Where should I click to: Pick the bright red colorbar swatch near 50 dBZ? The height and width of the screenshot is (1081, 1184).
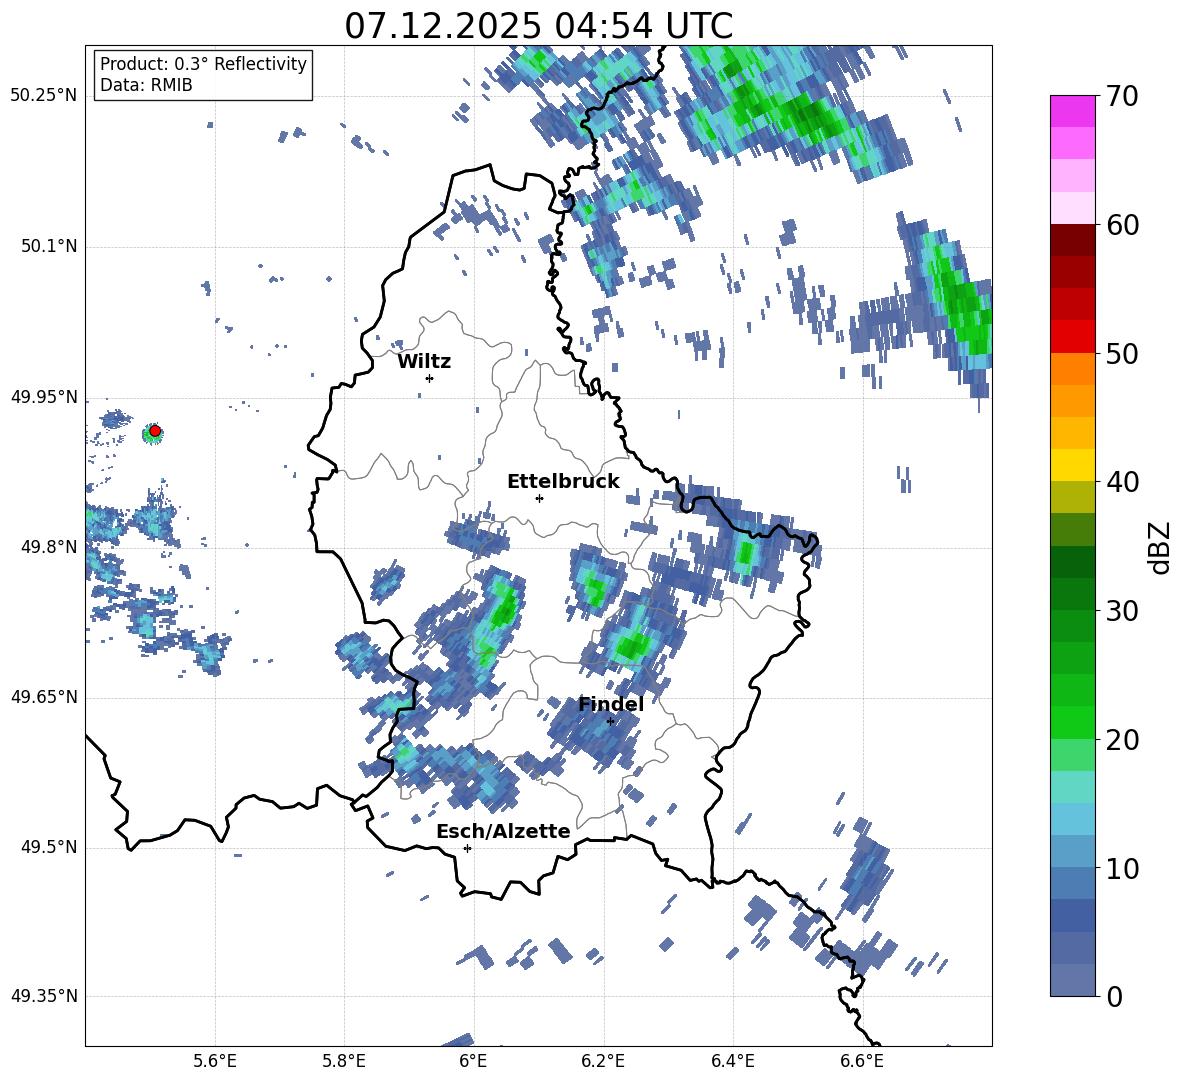pos(1072,337)
